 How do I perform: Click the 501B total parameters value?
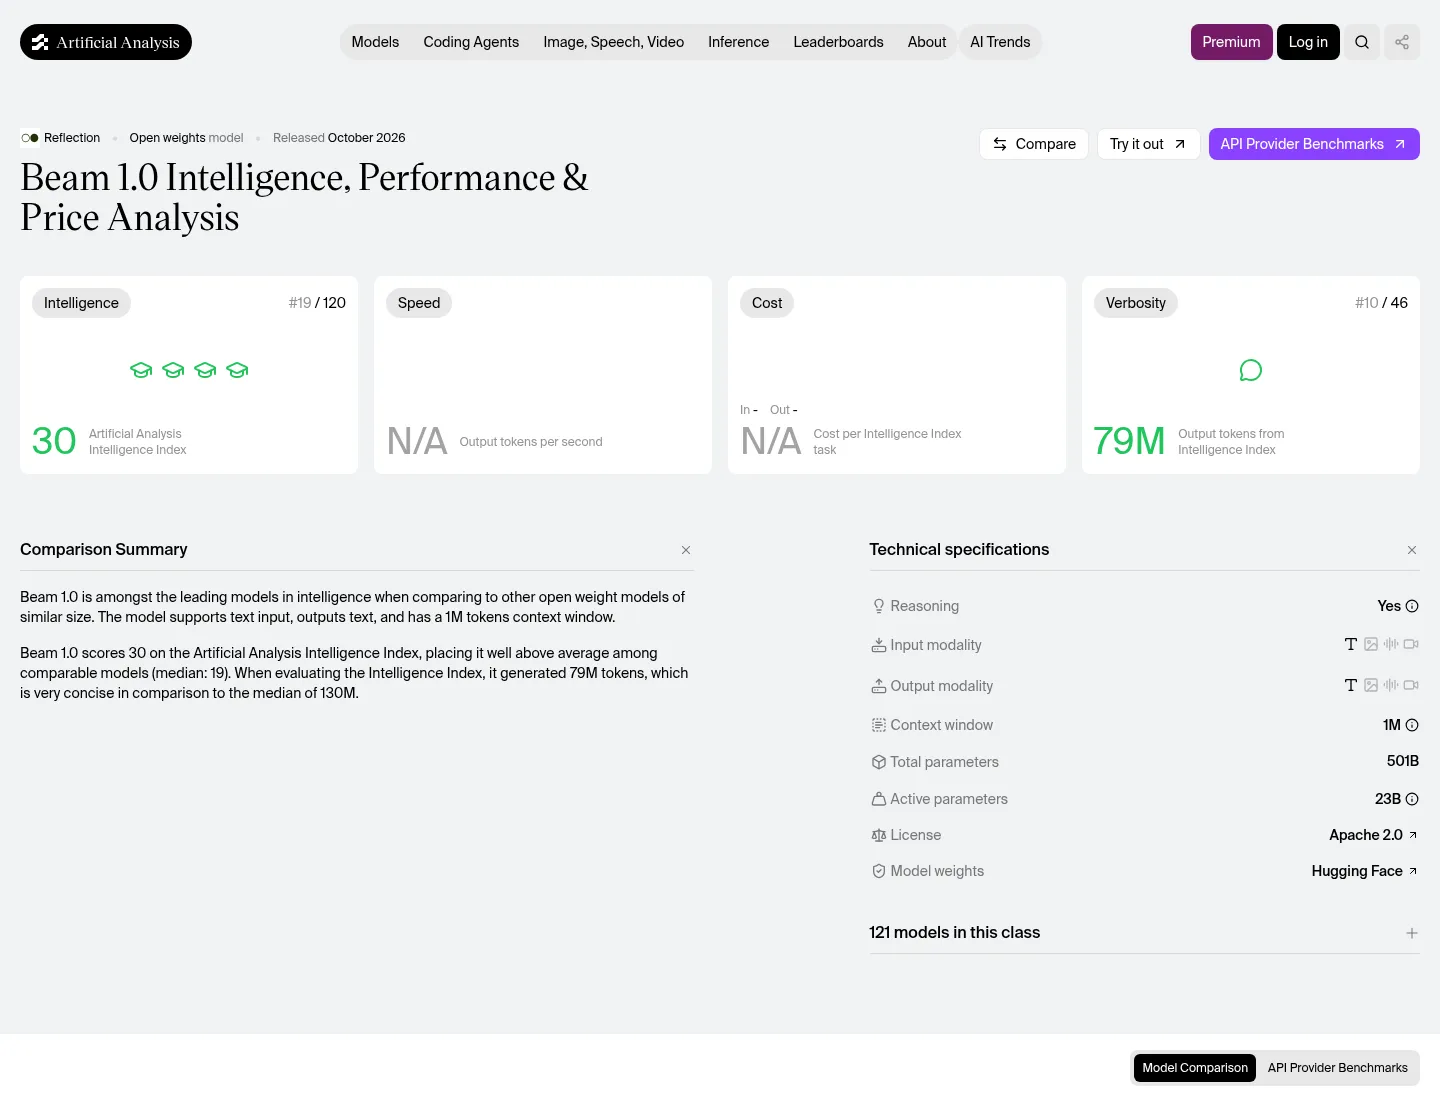pyautogui.click(x=1403, y=762)
